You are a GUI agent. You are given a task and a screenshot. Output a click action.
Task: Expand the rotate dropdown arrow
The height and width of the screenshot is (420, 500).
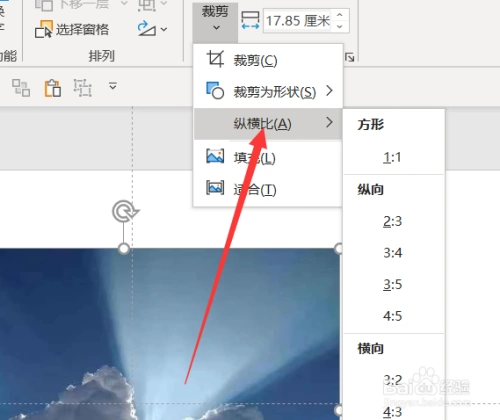[x=164, y=29]
